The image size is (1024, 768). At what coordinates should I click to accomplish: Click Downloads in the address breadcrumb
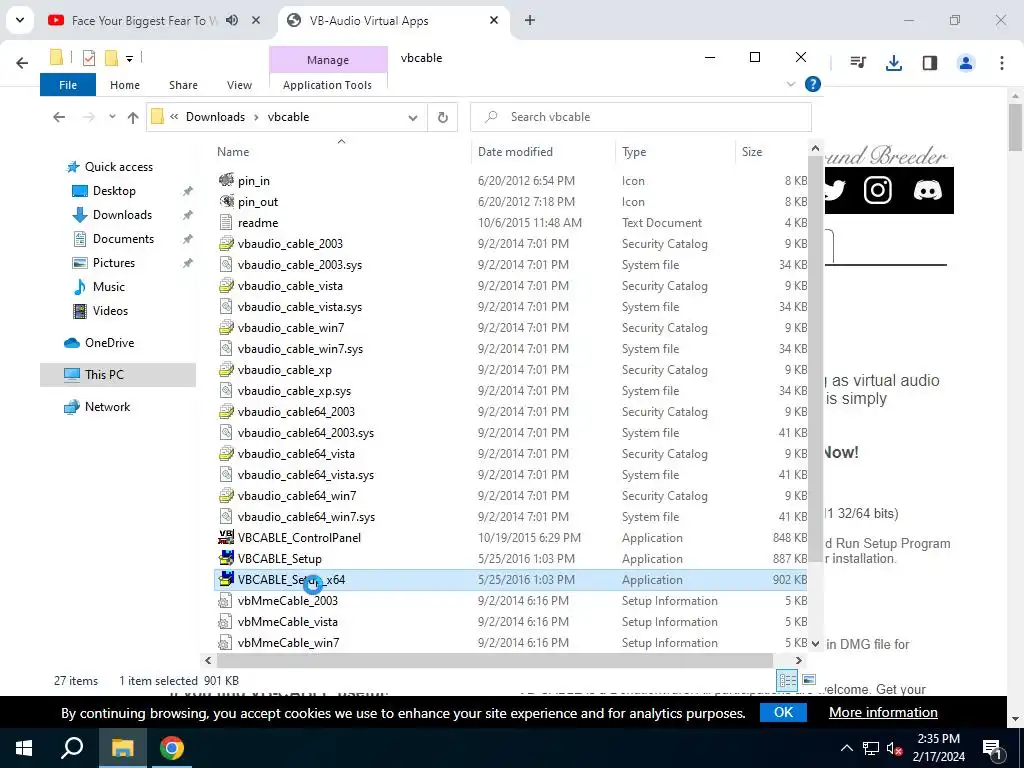[216, 117]
